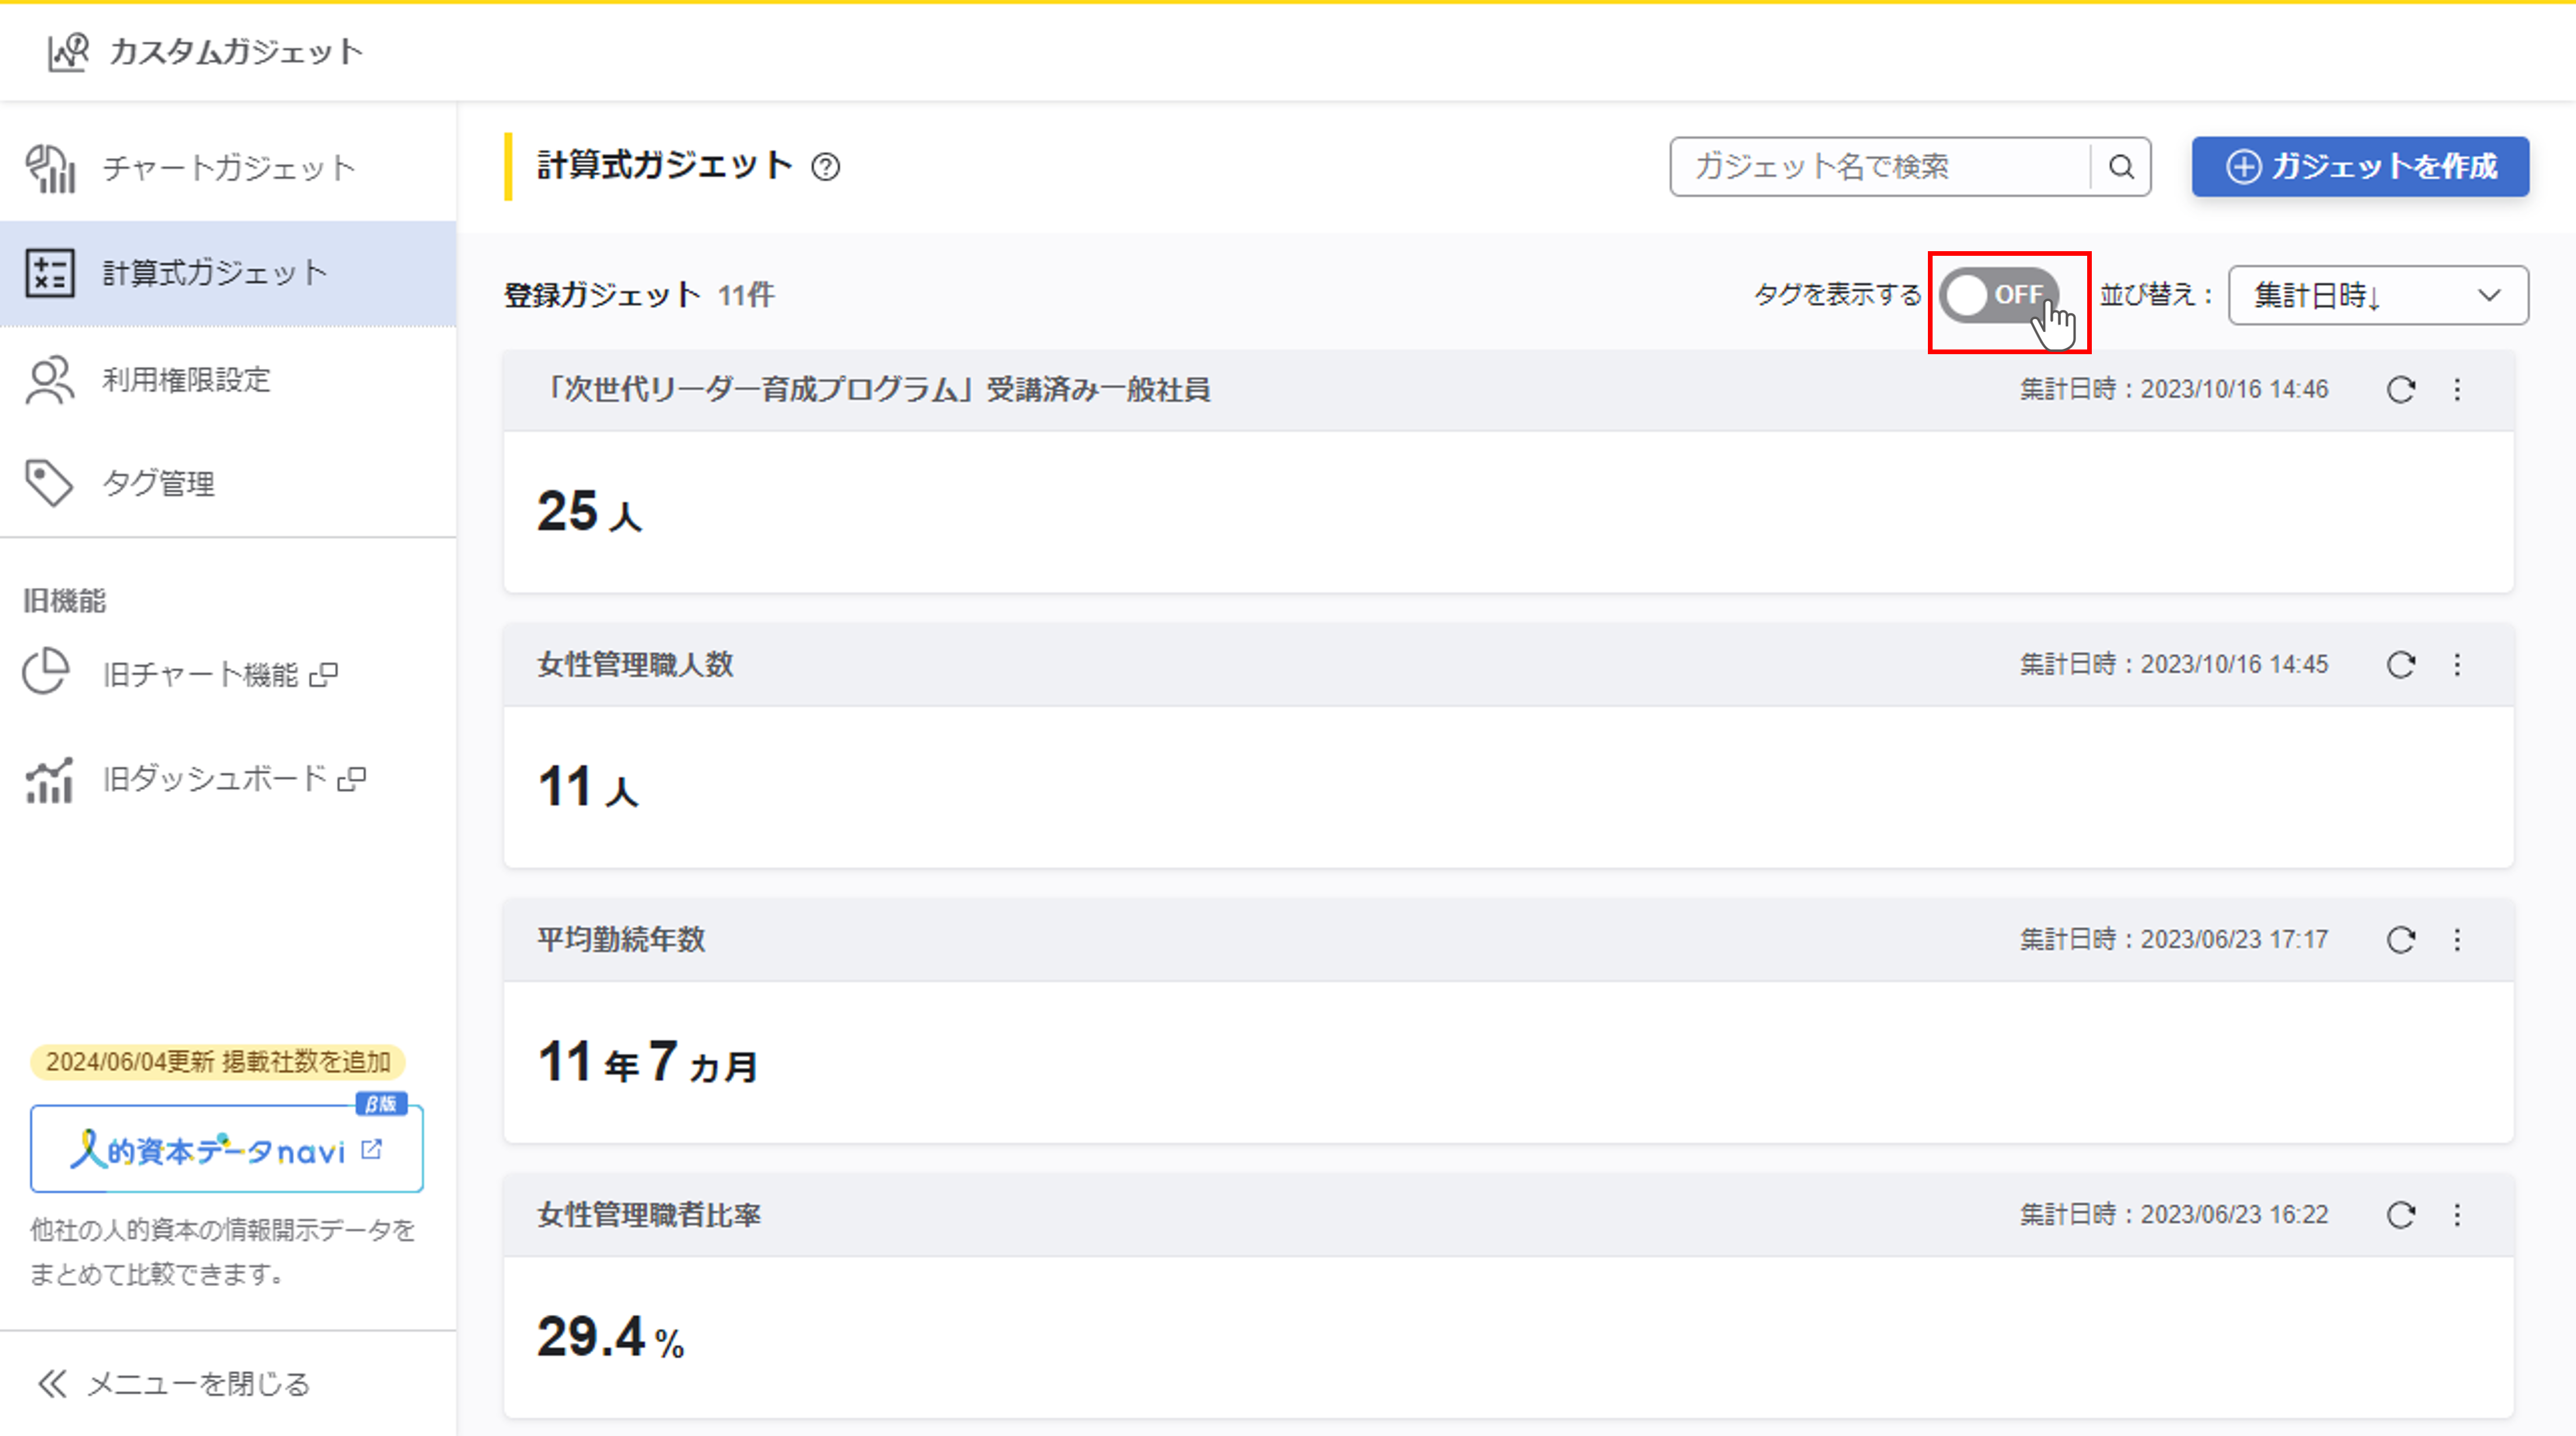Open the 並び替え sort dropdown
2576x1436 pixels.
pos(2377,296)
